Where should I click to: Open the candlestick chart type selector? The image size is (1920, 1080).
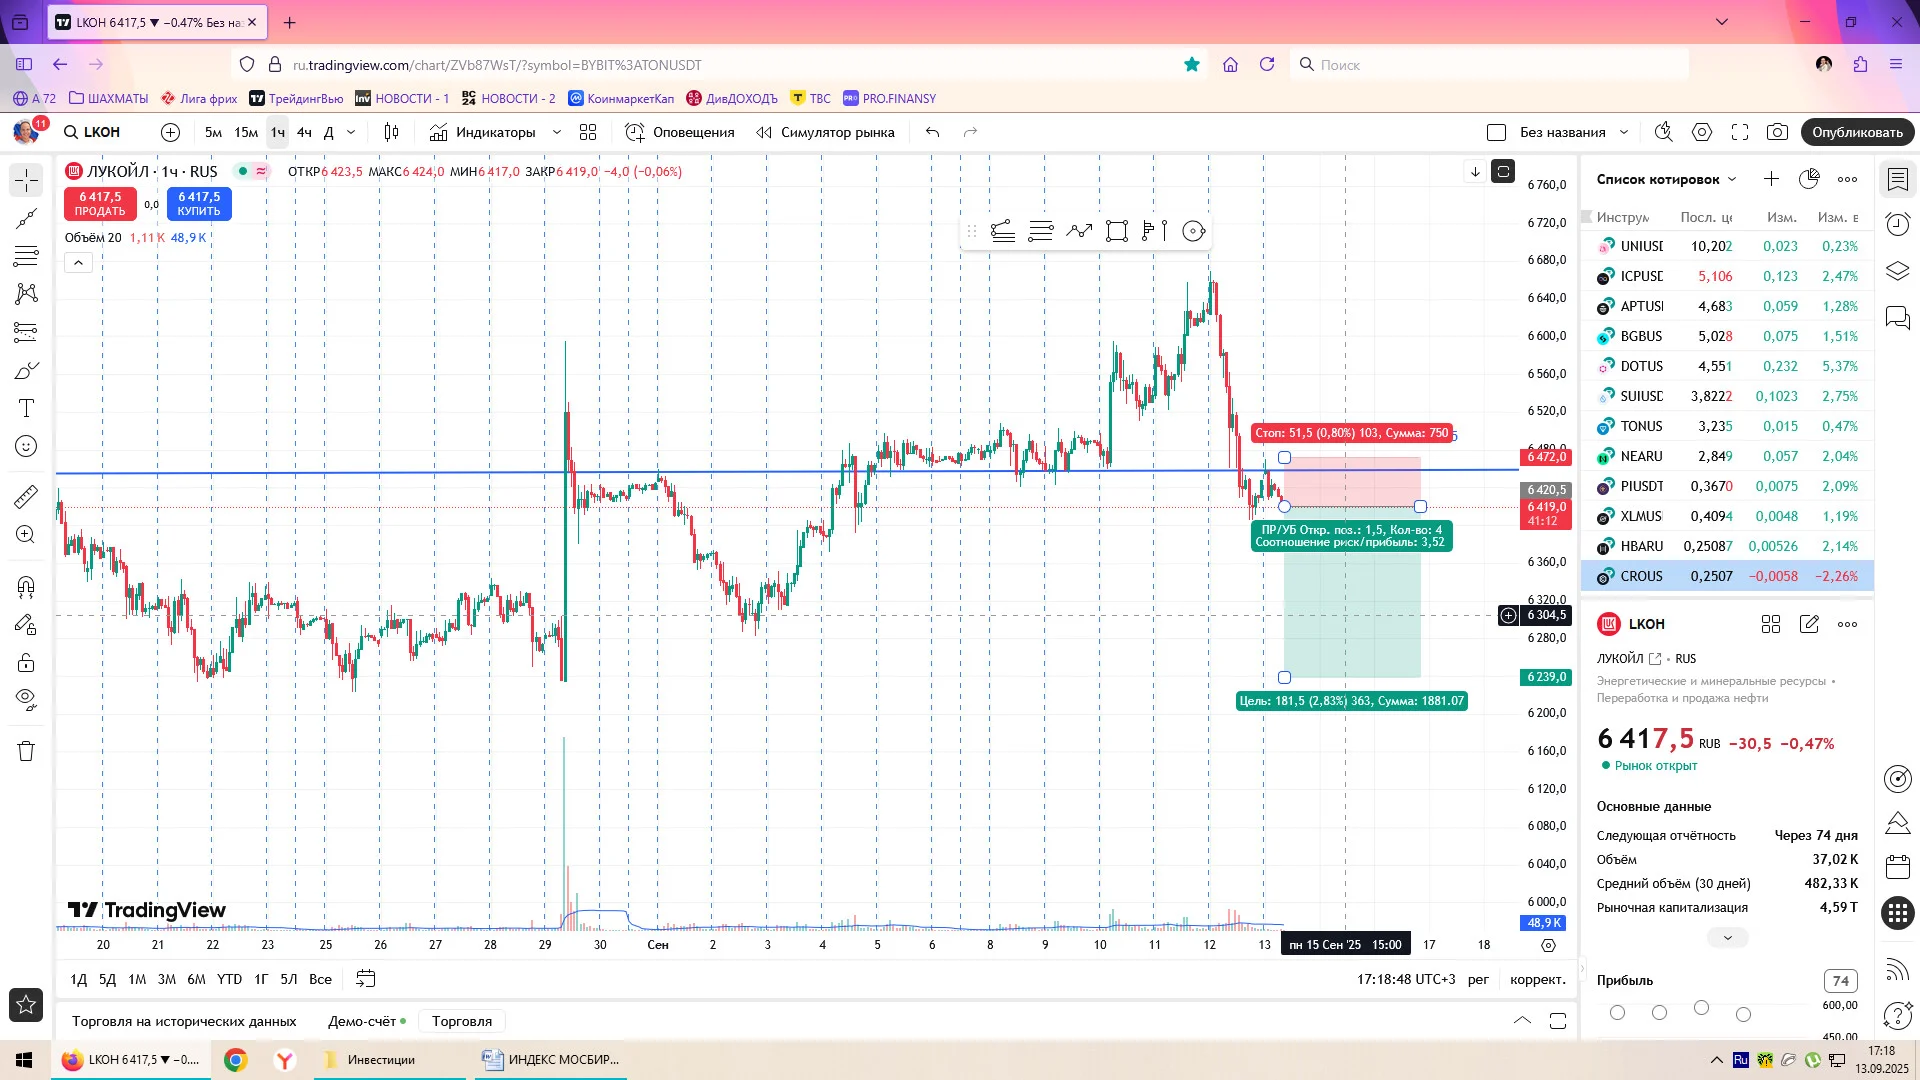[391, 132]
